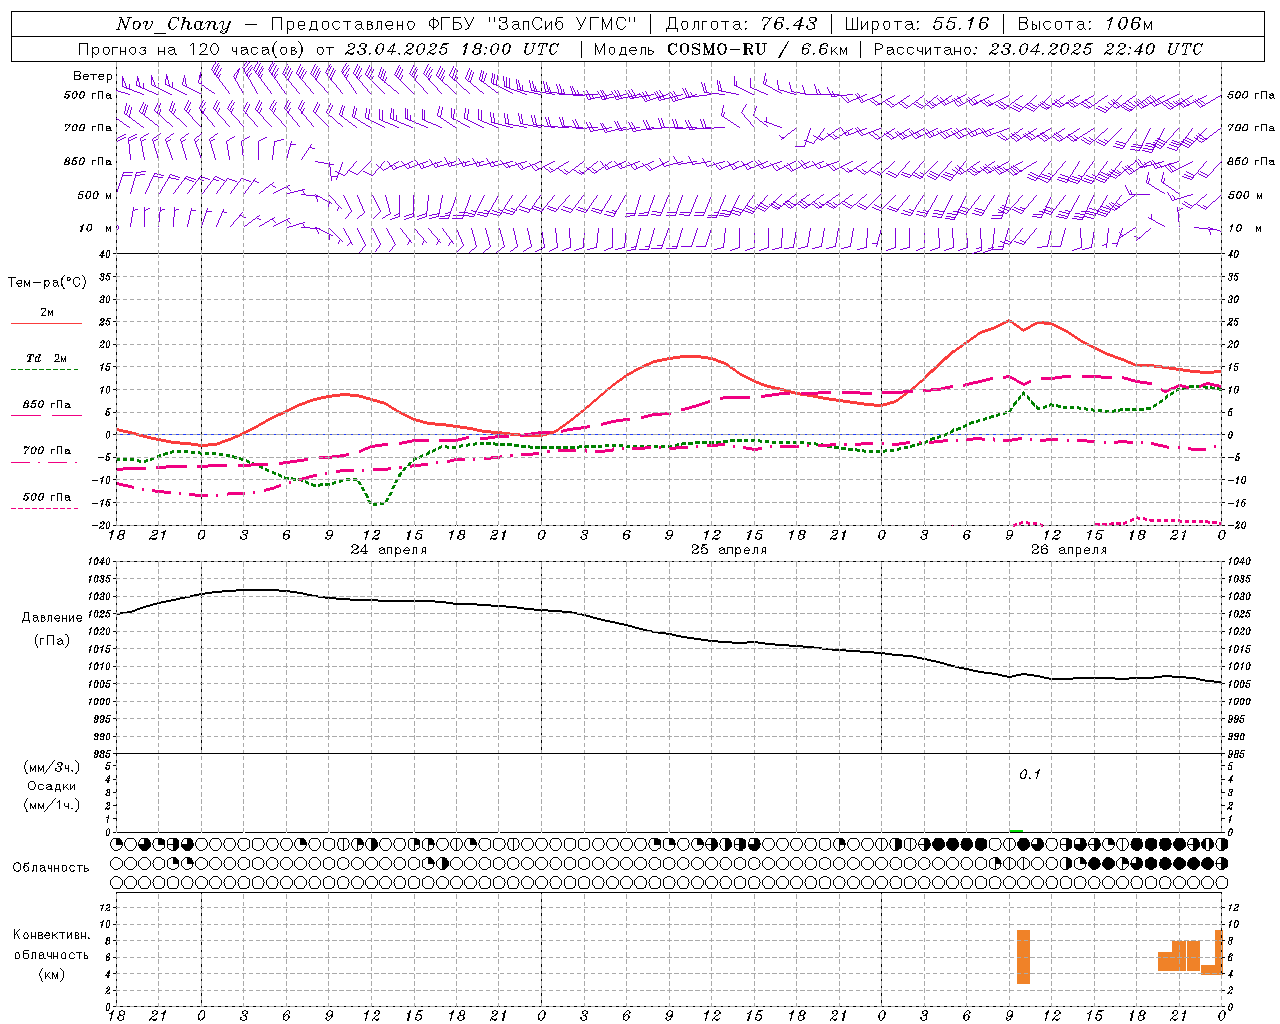Click the Модель COSMO-RU / 6.6км label
This screenshot has width=1280, height=1024.
[x=720, y=49]
